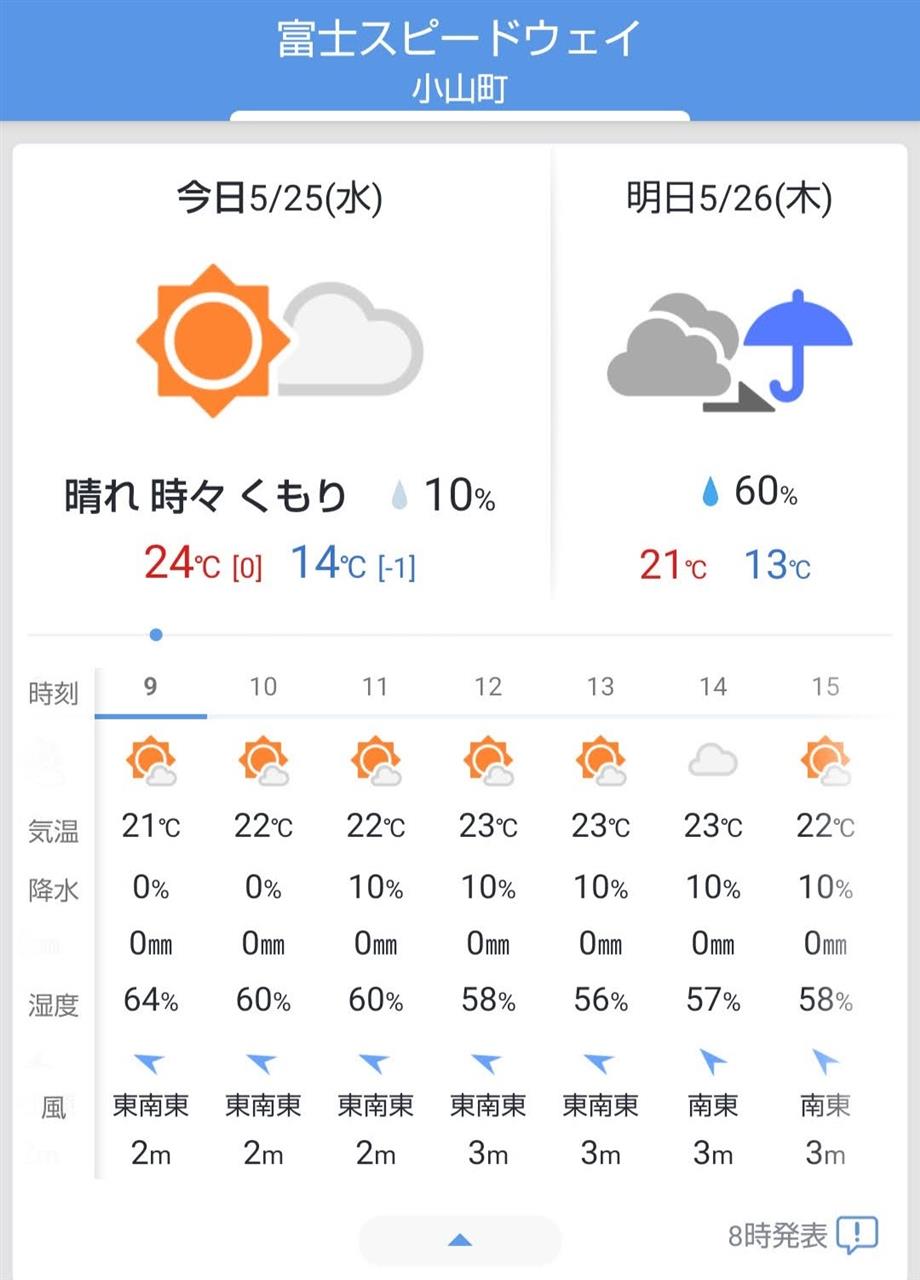Screen dimensions: 920x1280
Task: Click the wind direction arrow at 9 o'clock
Action: [x=151, y=1062]
